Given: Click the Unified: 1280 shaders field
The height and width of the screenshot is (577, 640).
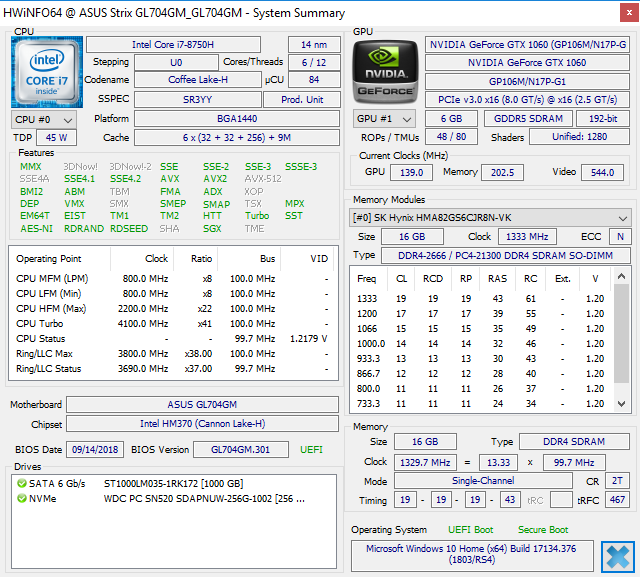Looking at the screenshot, I should pyautogui.click(x=580, y=137).
